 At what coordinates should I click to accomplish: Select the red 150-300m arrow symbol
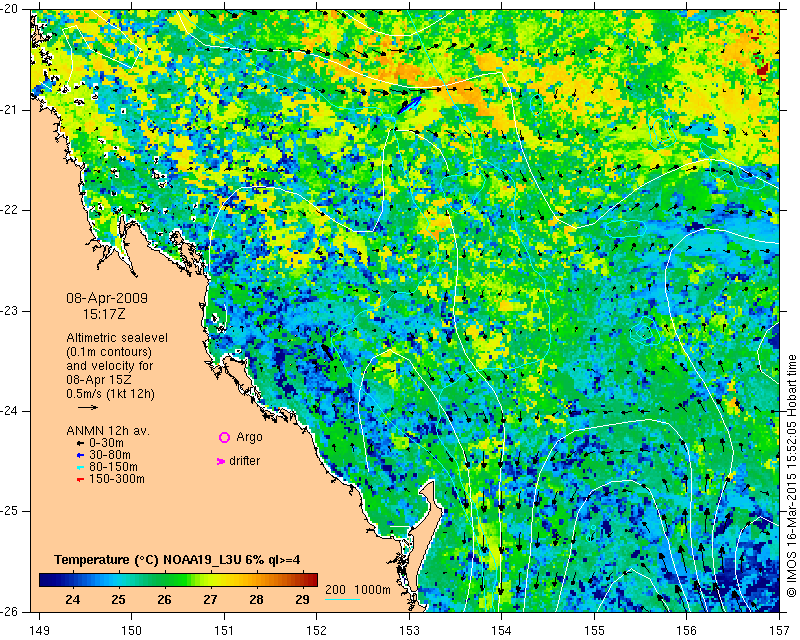click(80, 480)
